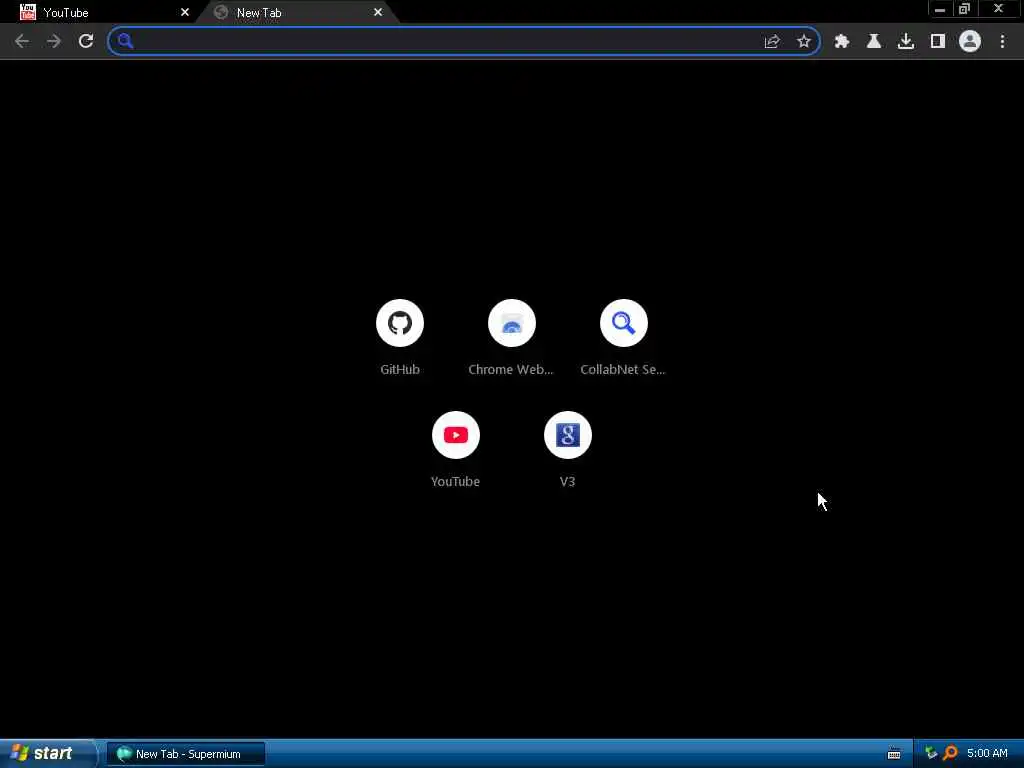This screenshot has height=768, width=1024.
Task: Toggle the side panel button
Action: click(x=938, y=41)
